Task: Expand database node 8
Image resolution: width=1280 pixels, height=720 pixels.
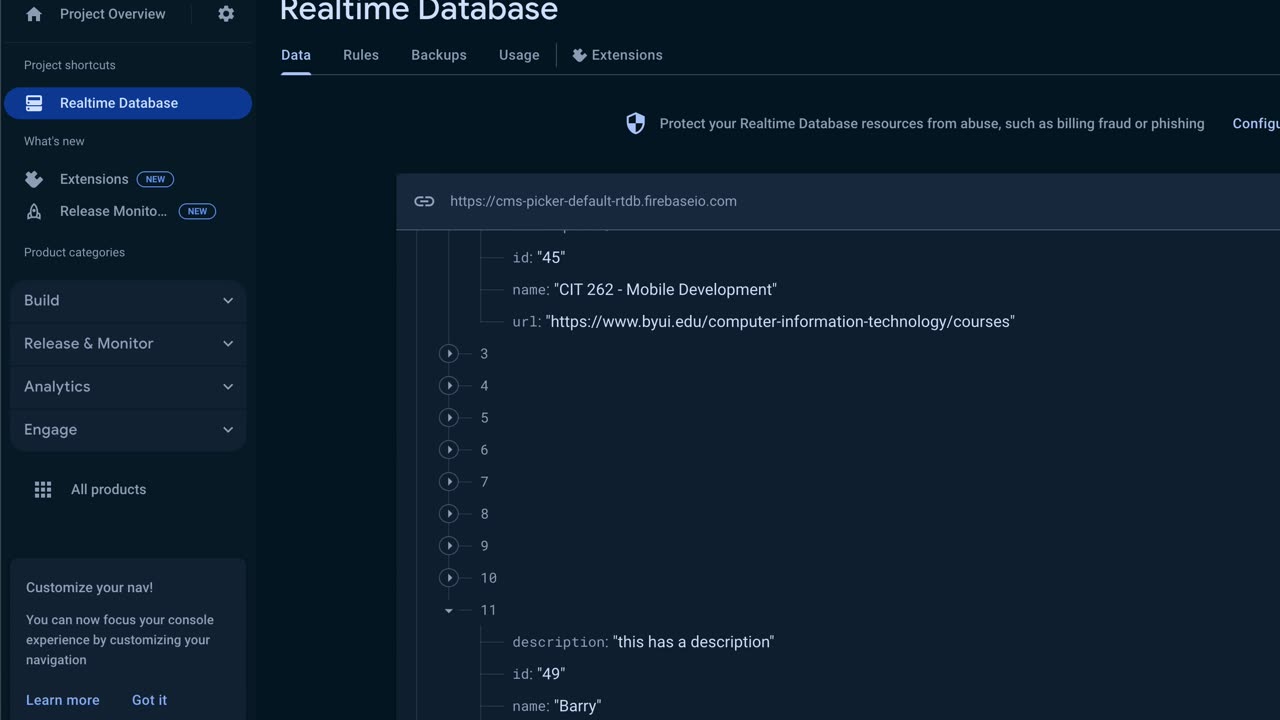Action: (x=449, y=513)
